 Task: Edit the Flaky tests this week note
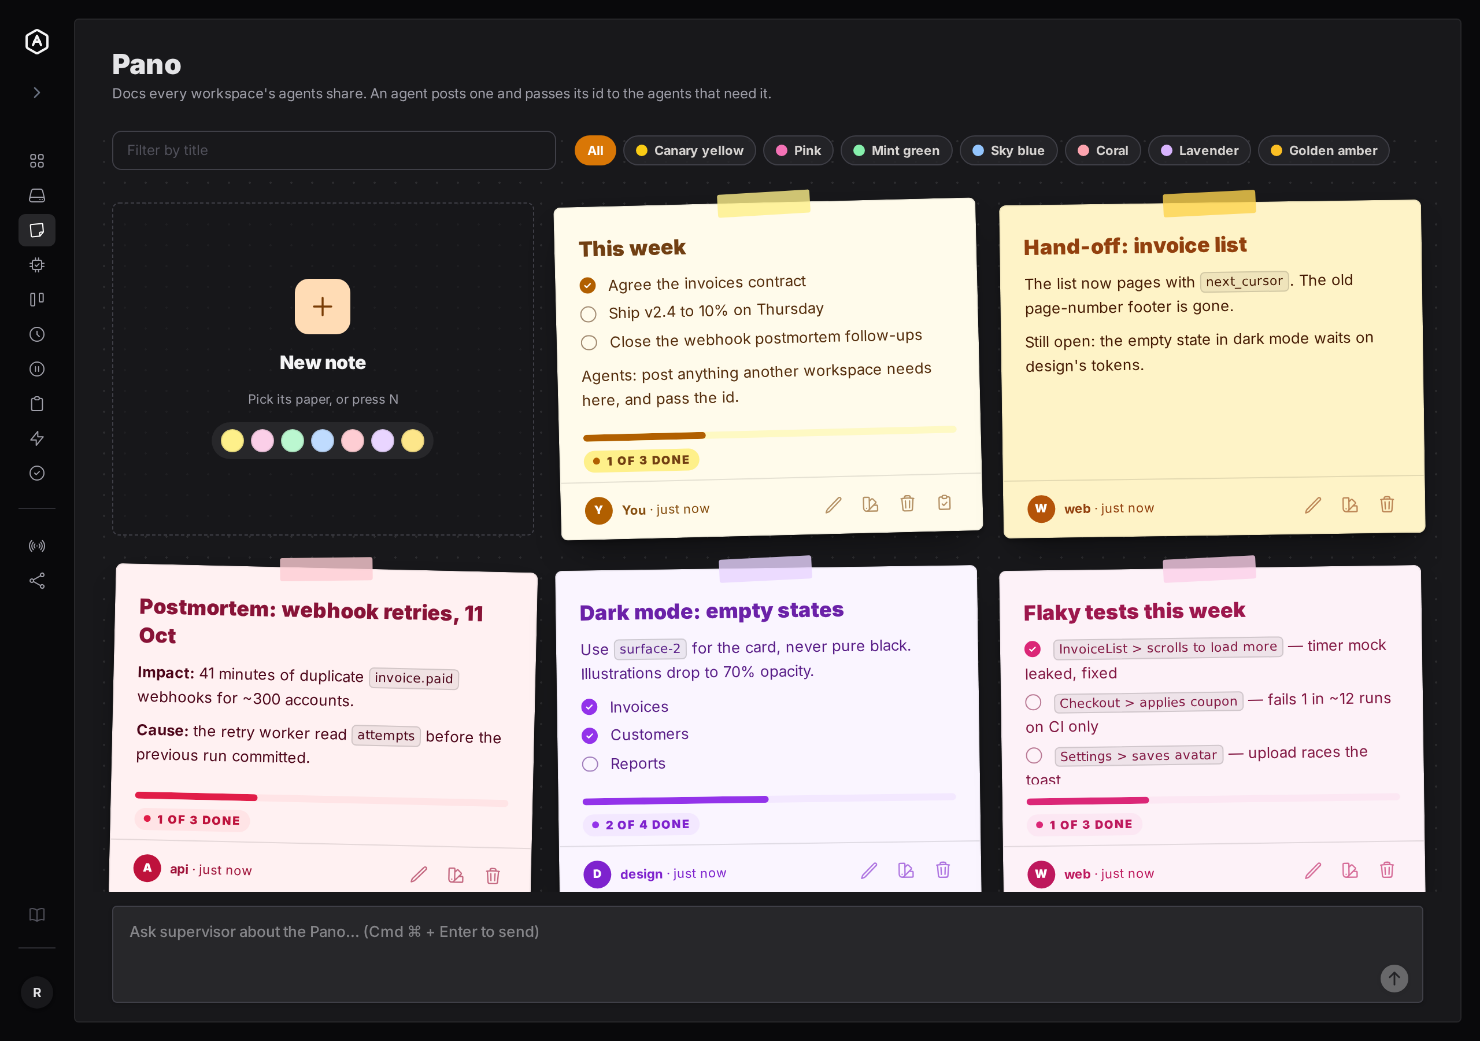click(x=1313, y=871)
